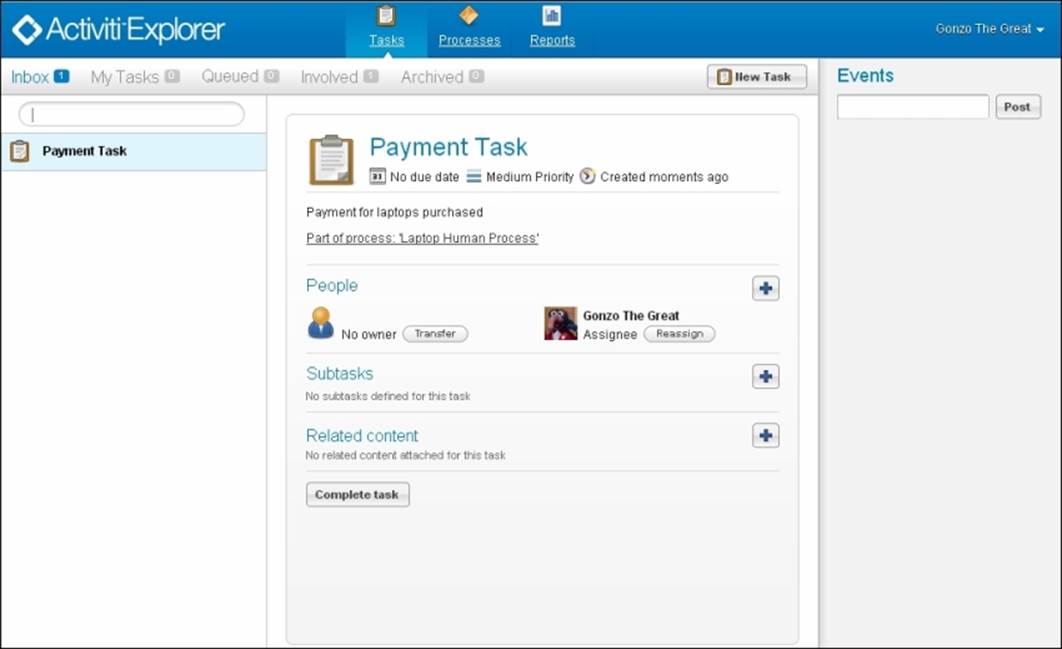This screenshot has width=1062, height=649.
Task: Open the Gonzo The Great user dropdown
Action: 991,29
